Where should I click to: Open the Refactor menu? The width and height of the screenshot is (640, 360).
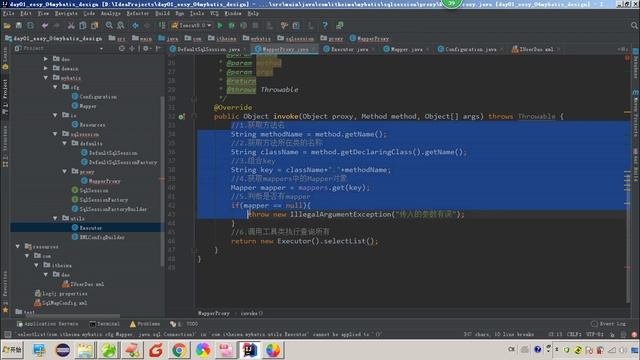tap(138, 13)
